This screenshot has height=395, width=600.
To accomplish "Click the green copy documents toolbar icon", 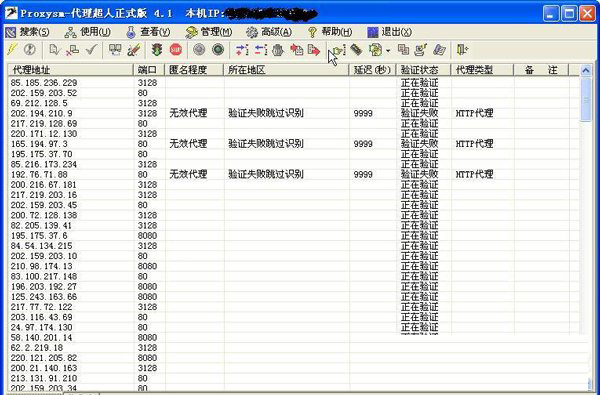I will [x=376, y=50].
